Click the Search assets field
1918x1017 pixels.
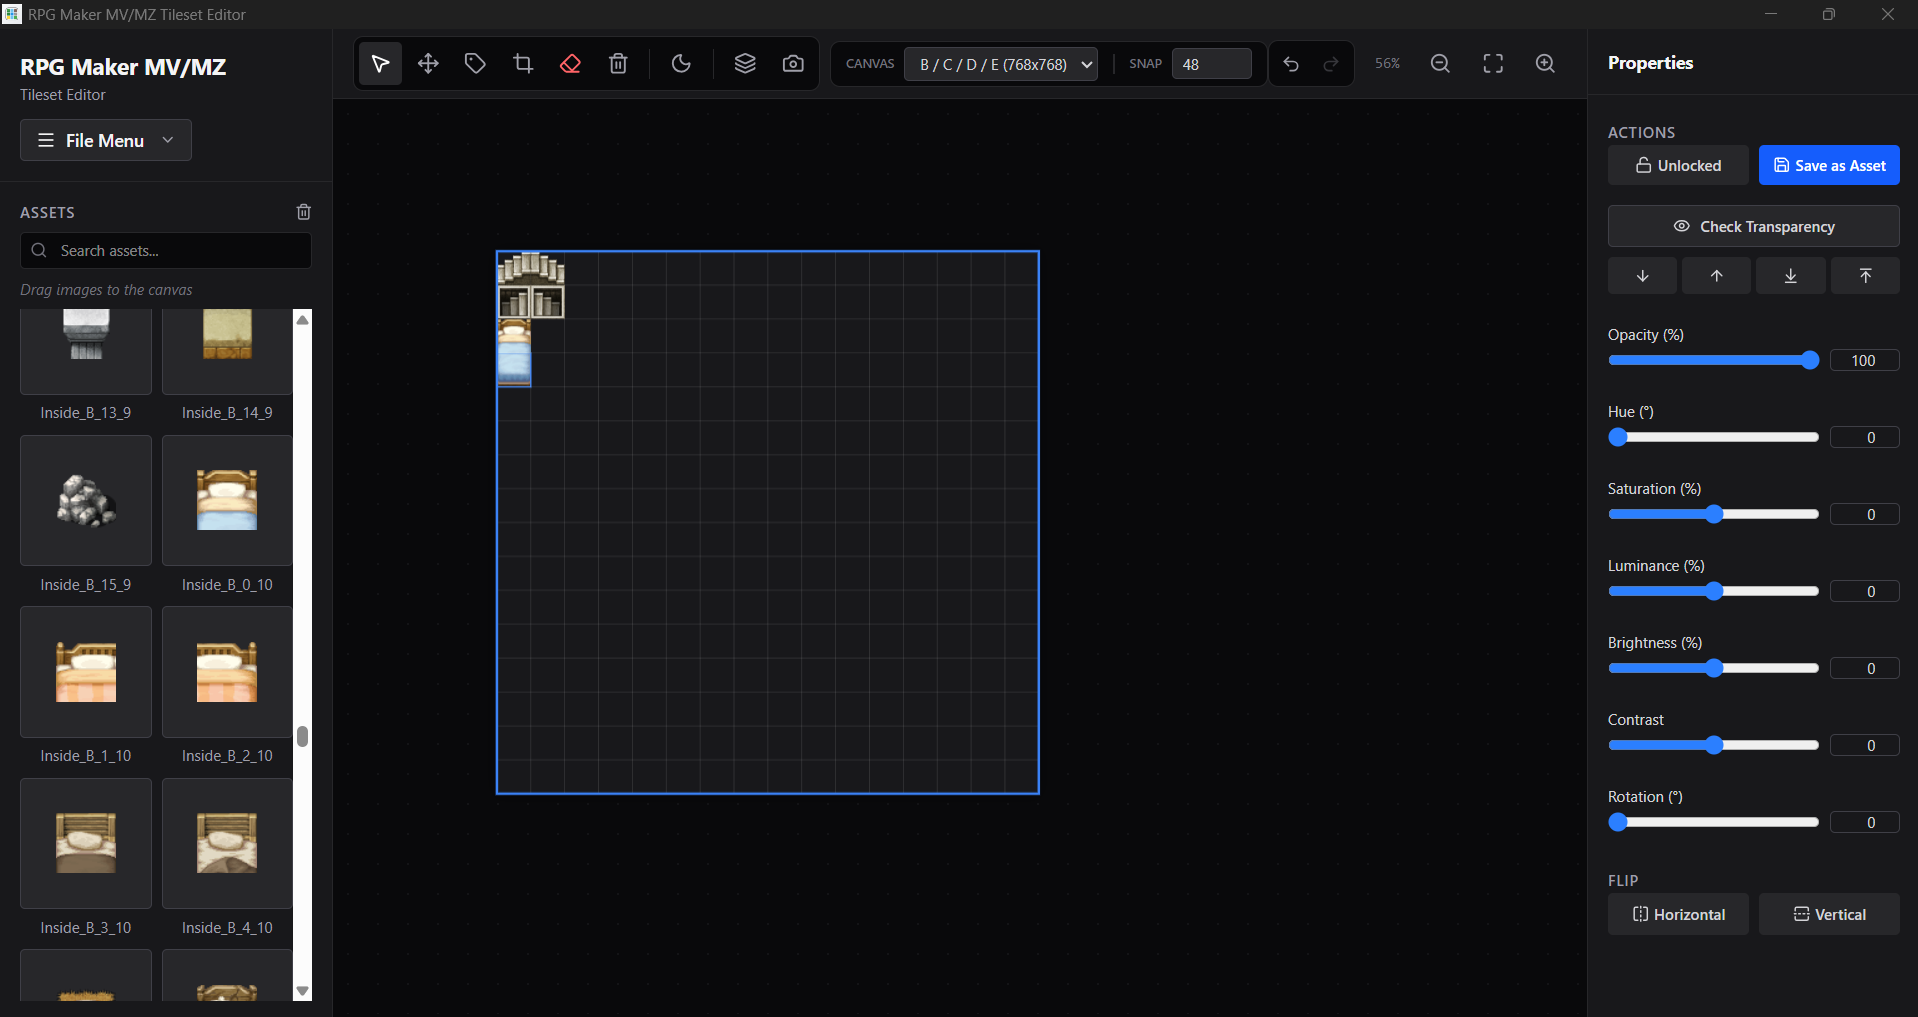coord(166,251)
